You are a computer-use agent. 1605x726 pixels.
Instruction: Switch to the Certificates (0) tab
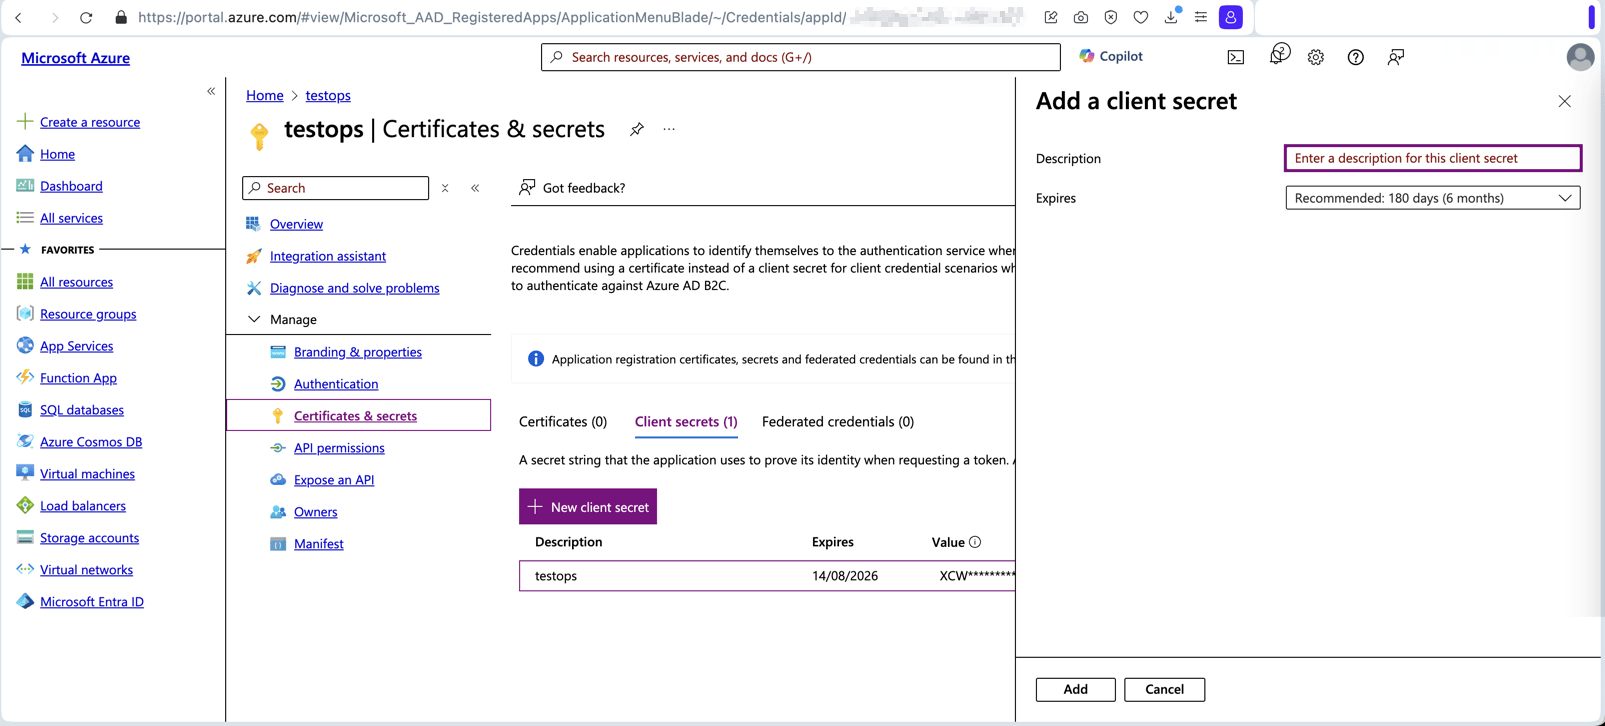[563, 422]
